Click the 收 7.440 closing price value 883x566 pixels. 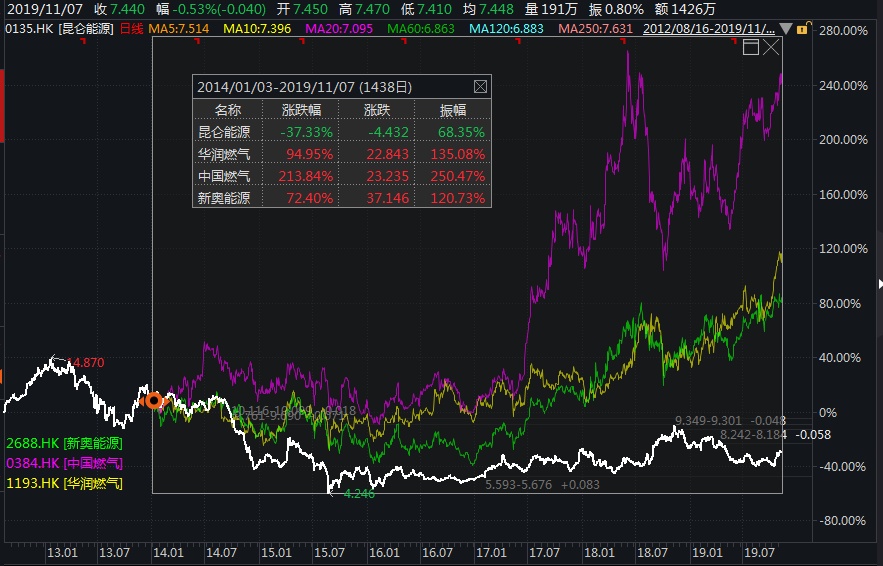(x=119, y=9)
